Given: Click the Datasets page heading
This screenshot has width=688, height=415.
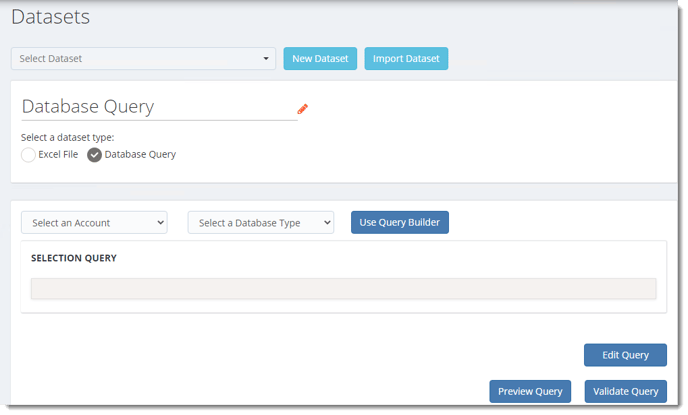Looking at the screenshot, I should [x=50, y=17].
